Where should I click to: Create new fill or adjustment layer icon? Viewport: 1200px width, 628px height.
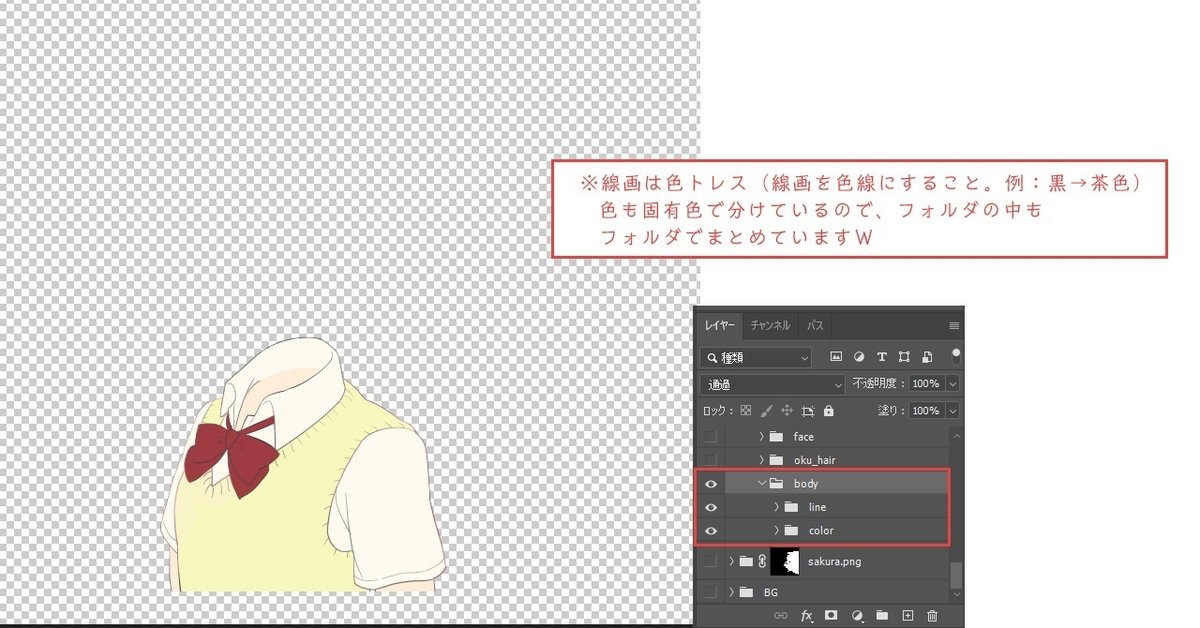click(857, 616)
